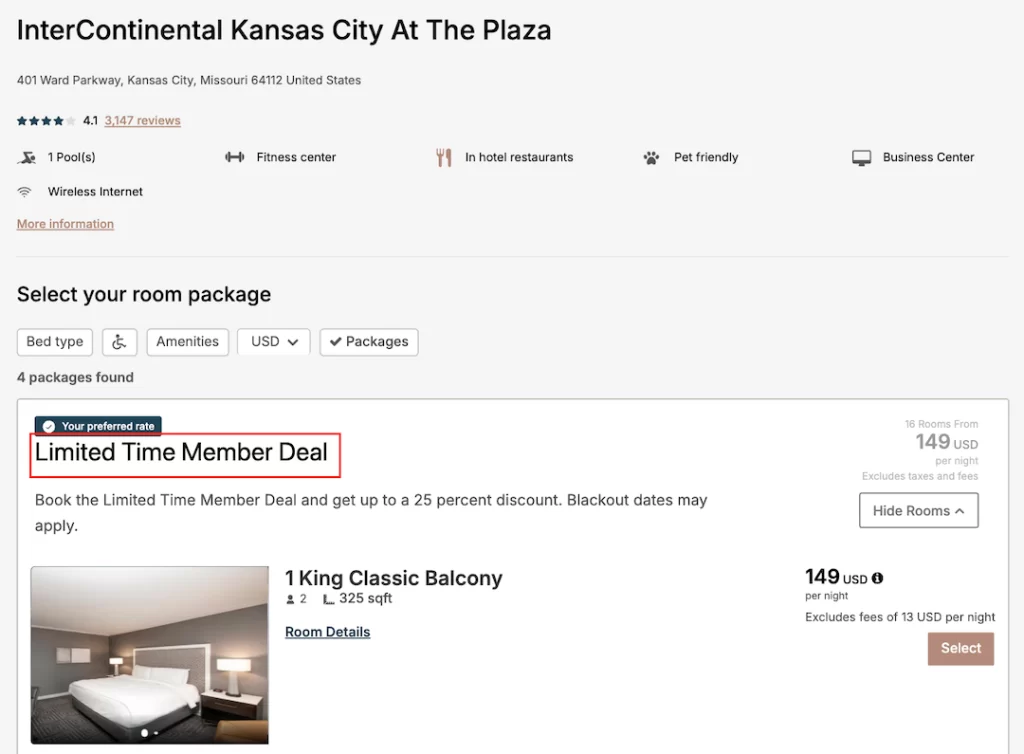This screenshot has height=754, width=1024.
Task: Click the in-hotel restaurants fork icon
Action: [444, 157]
